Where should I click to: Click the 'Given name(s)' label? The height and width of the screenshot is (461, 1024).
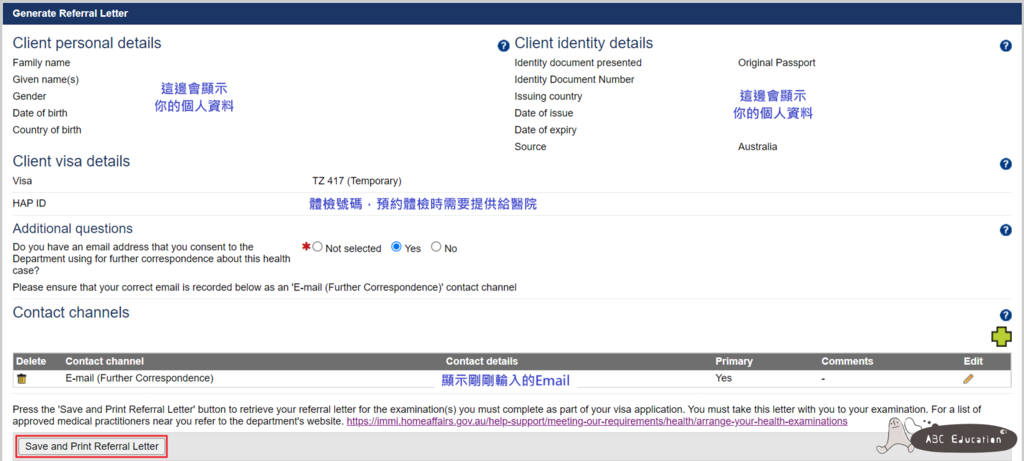point(46,80)
